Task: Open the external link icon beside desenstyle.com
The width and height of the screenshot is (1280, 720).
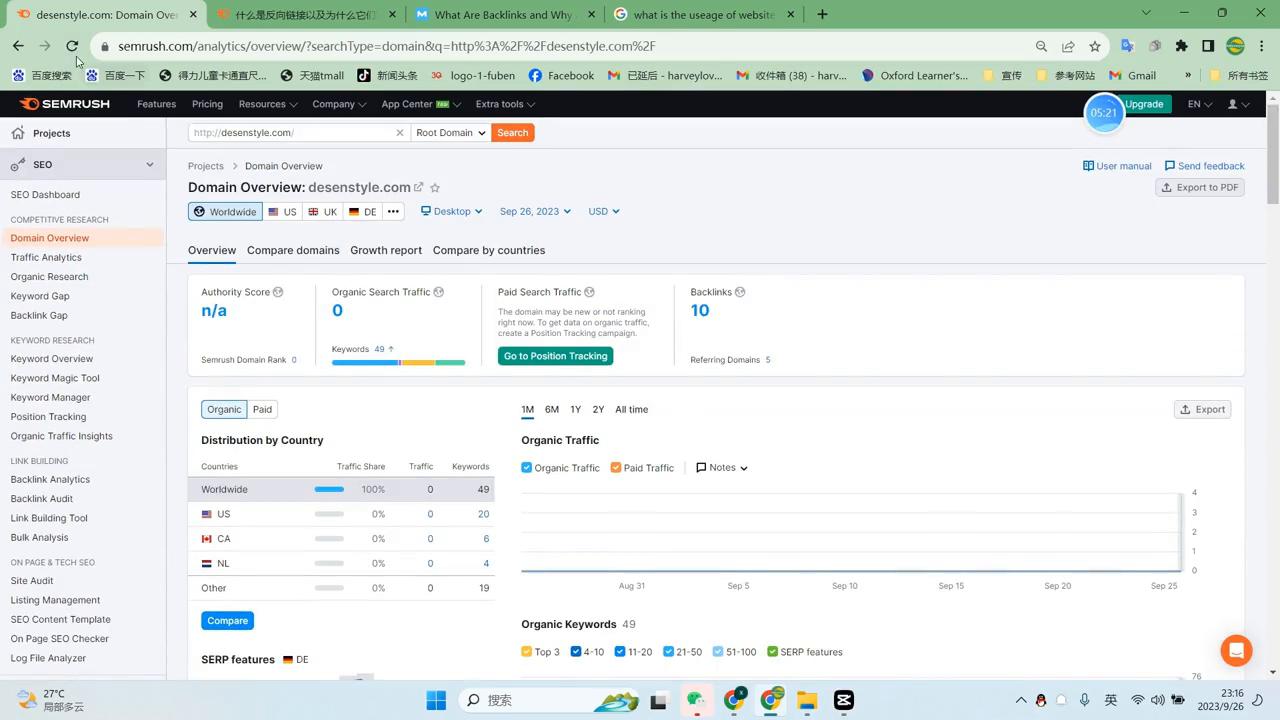Action: click(x=419, y=187)
